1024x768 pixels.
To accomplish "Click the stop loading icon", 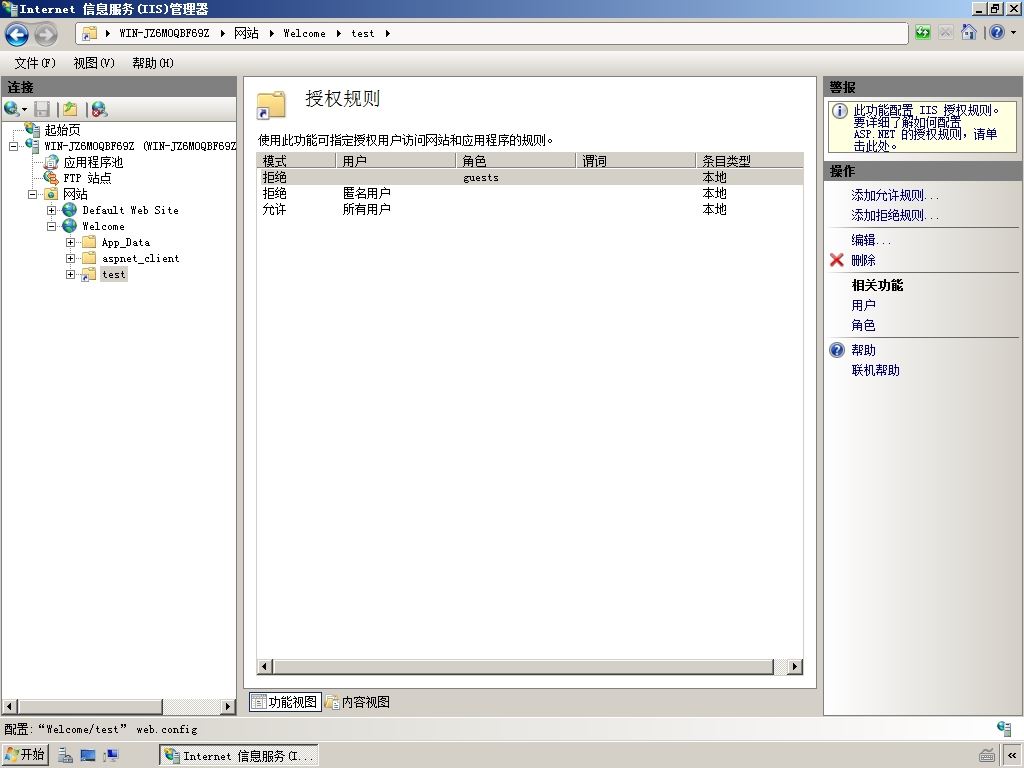I will 945,33.
